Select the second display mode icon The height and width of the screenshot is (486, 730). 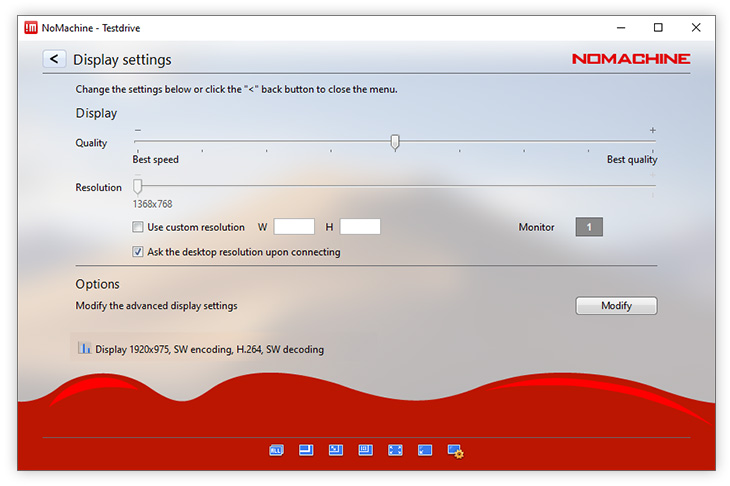point(306,451)
